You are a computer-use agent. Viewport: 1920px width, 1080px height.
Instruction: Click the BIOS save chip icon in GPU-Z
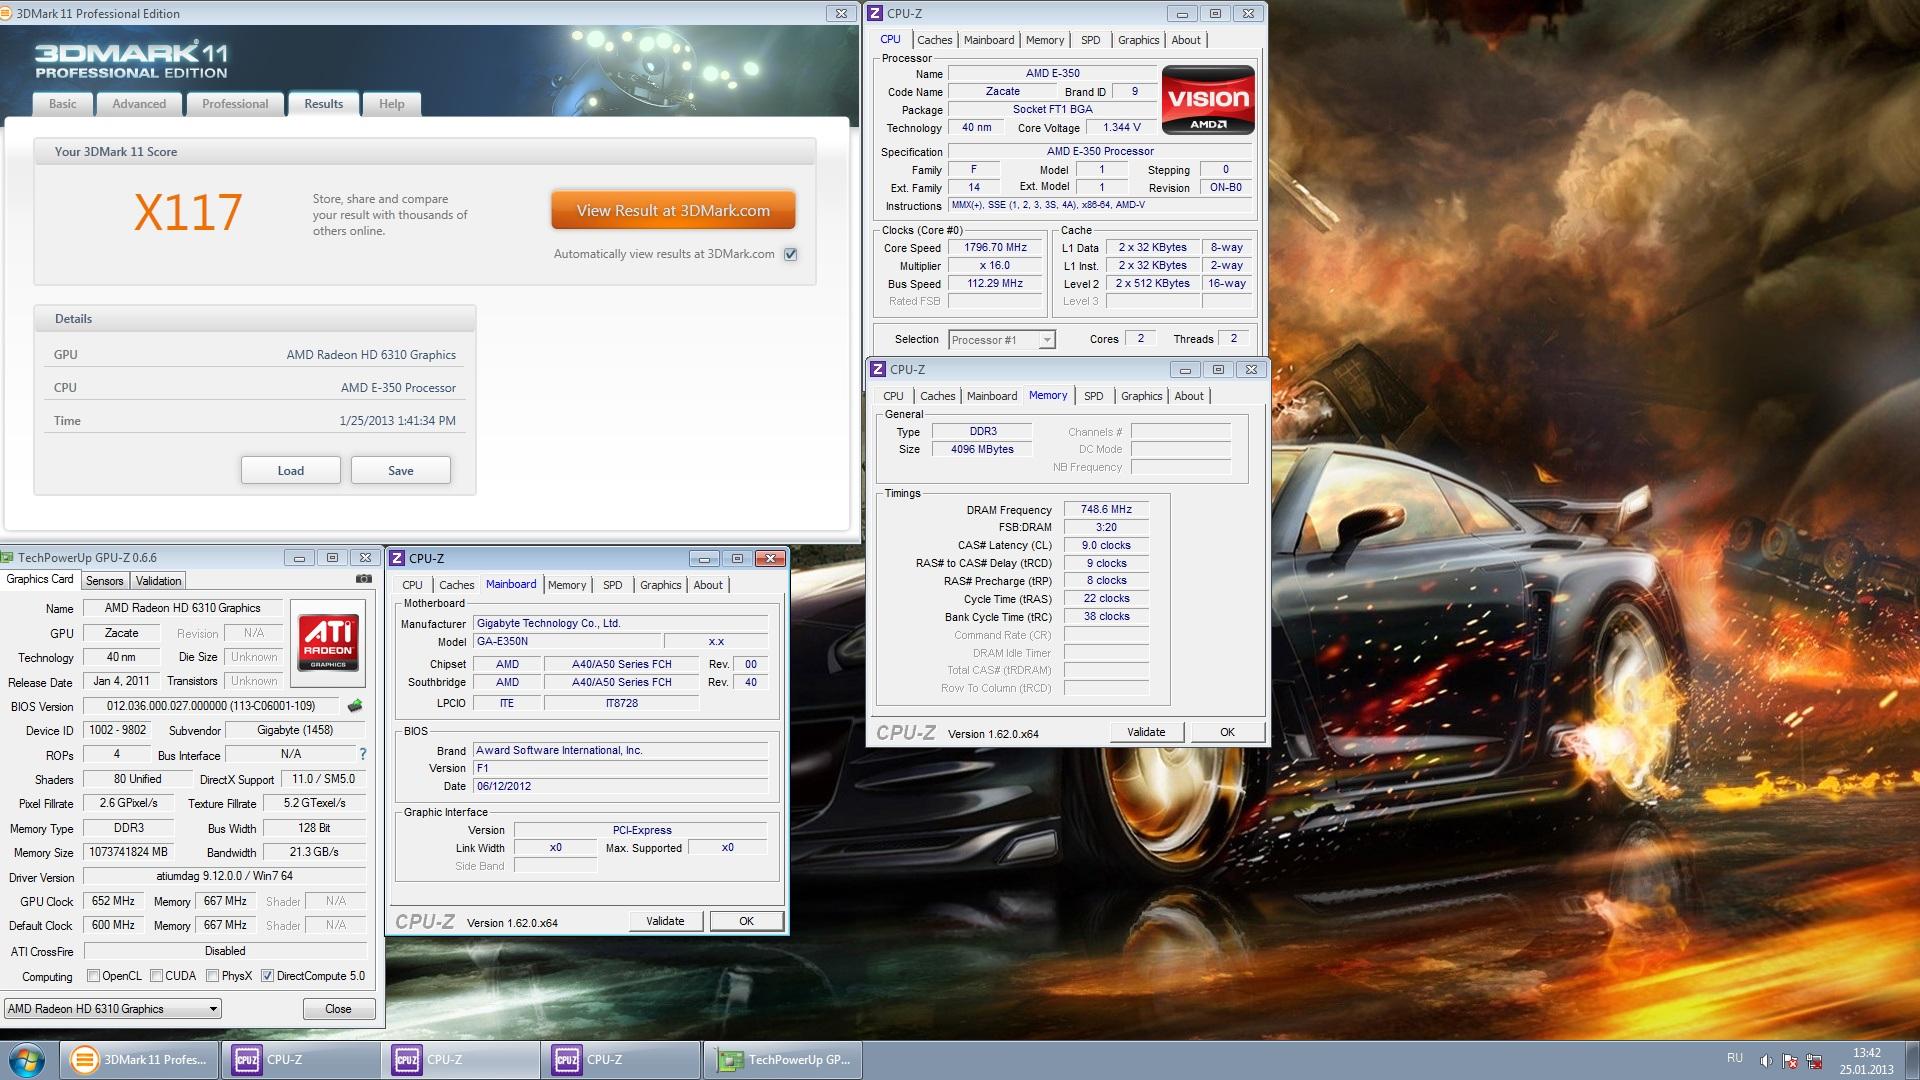pyautogui.click(x=354, y=706)
